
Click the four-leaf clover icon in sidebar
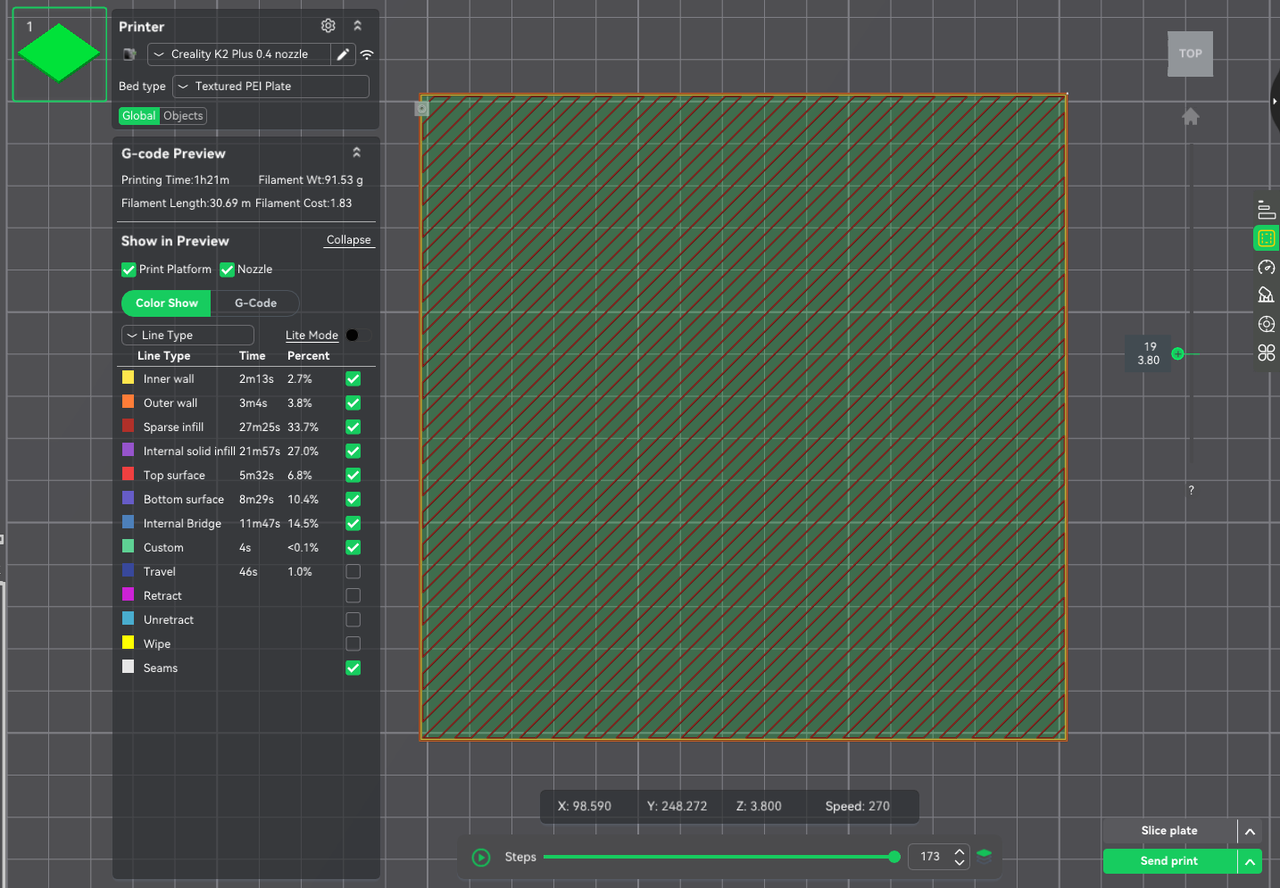(x=1266, y=353)
